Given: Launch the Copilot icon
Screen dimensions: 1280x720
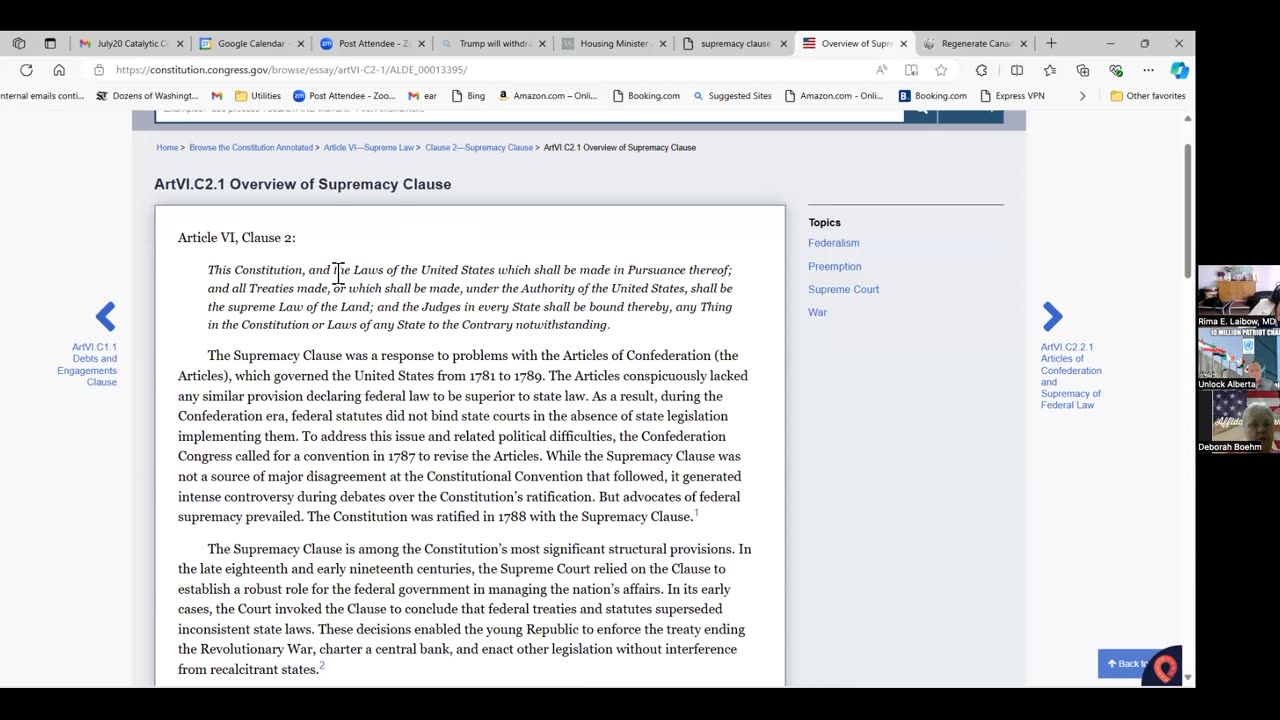Looking at the screenshot, I should (1179, 70).
